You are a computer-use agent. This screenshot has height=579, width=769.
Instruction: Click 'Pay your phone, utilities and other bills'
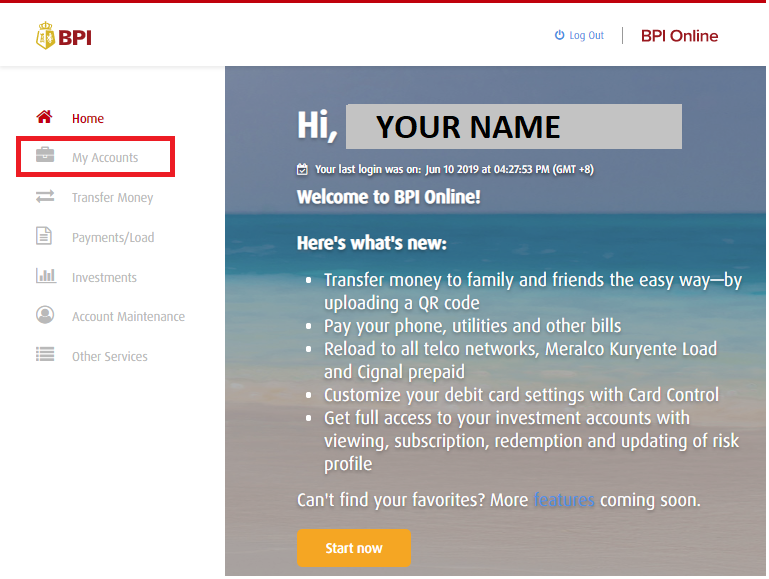click(x=472, y=326)
